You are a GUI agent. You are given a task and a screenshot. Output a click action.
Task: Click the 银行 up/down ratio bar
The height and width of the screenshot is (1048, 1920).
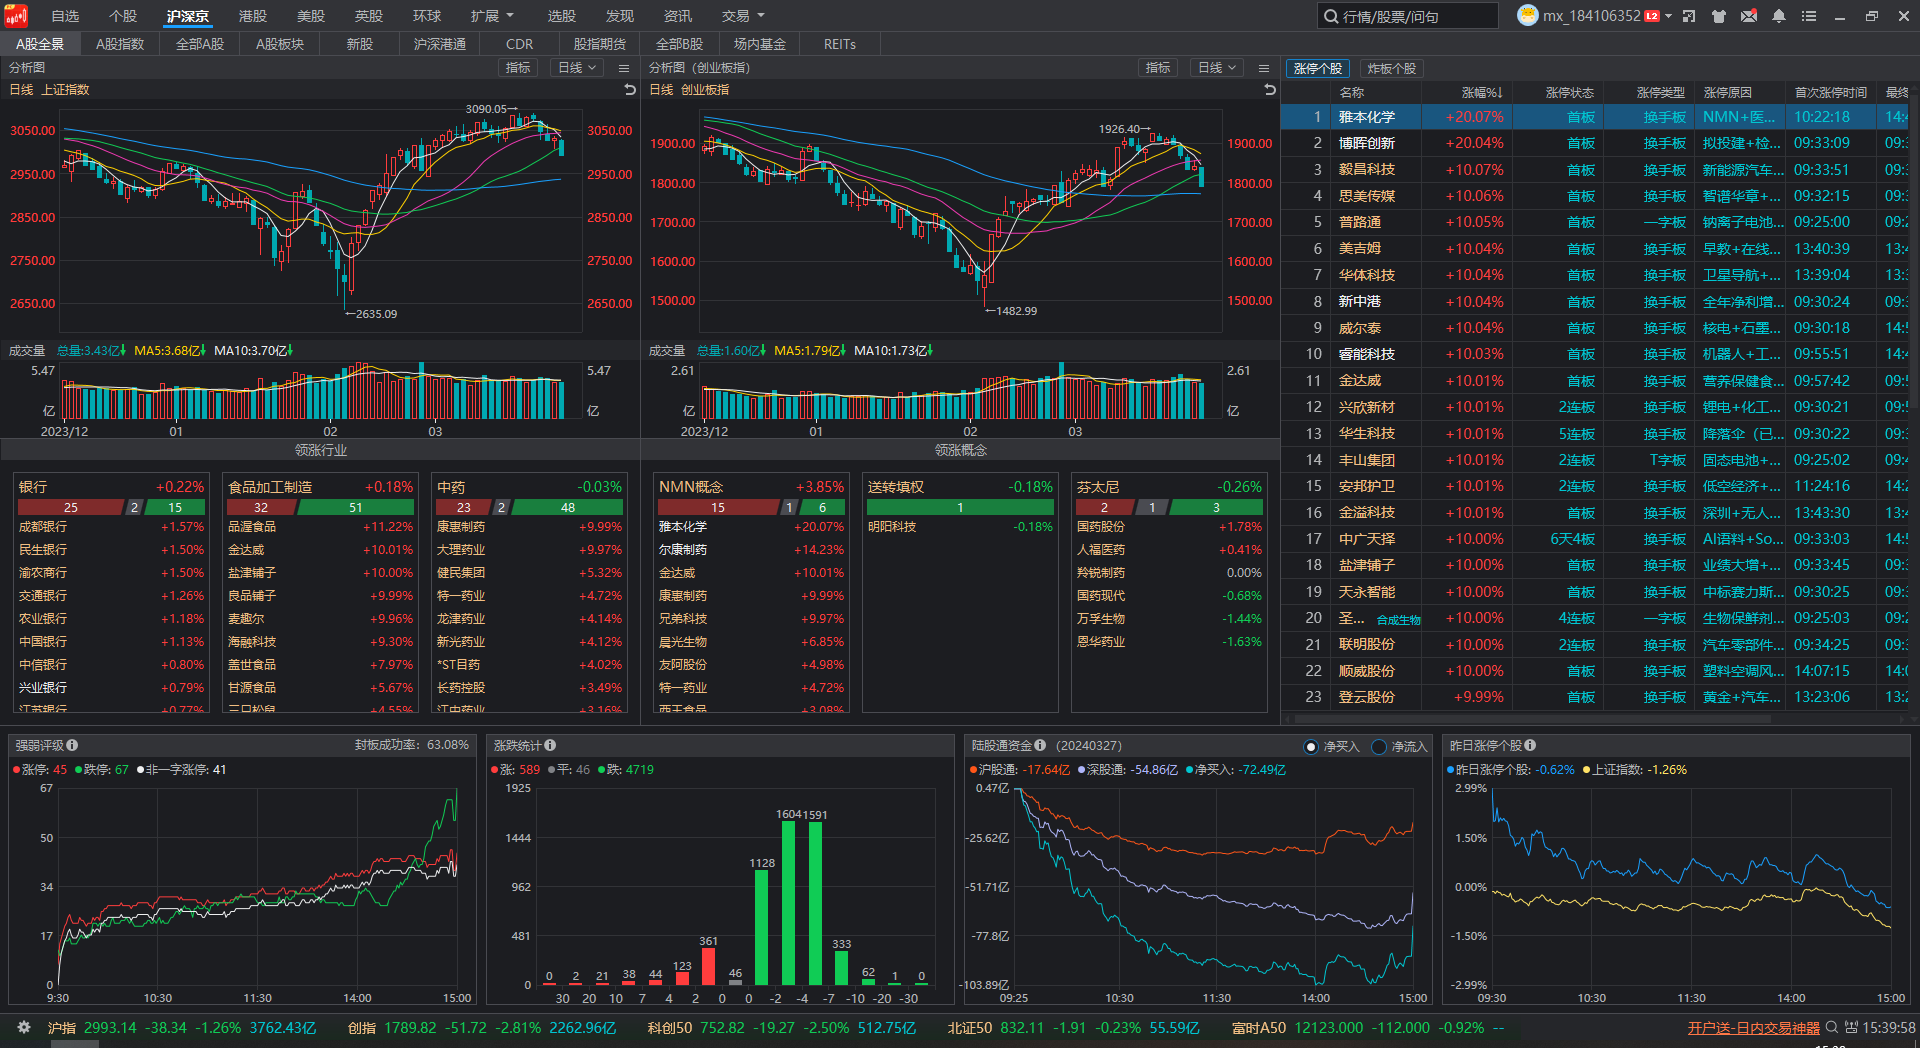[x=111, y=508]
